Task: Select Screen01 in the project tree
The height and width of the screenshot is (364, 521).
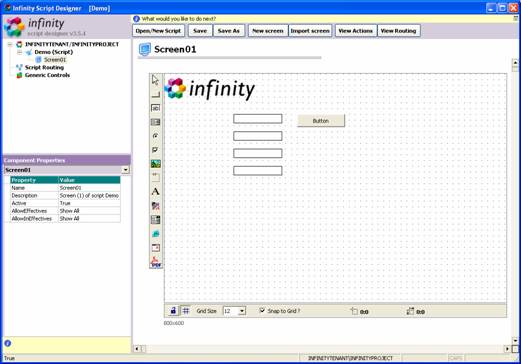Action: click(55, 60)
